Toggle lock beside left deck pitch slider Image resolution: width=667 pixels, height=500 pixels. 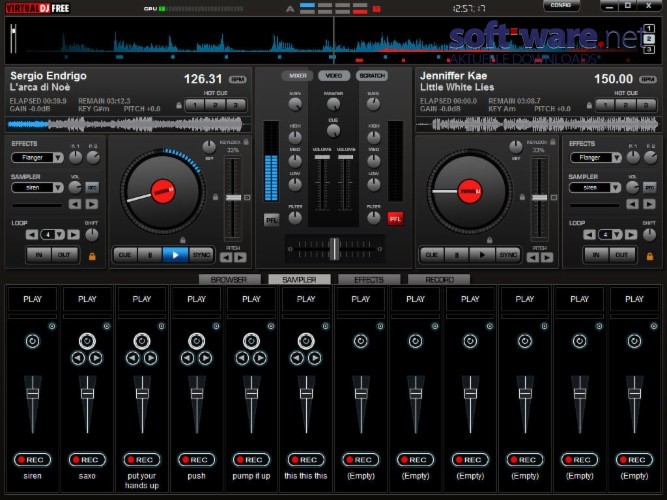tap(215, 197)
